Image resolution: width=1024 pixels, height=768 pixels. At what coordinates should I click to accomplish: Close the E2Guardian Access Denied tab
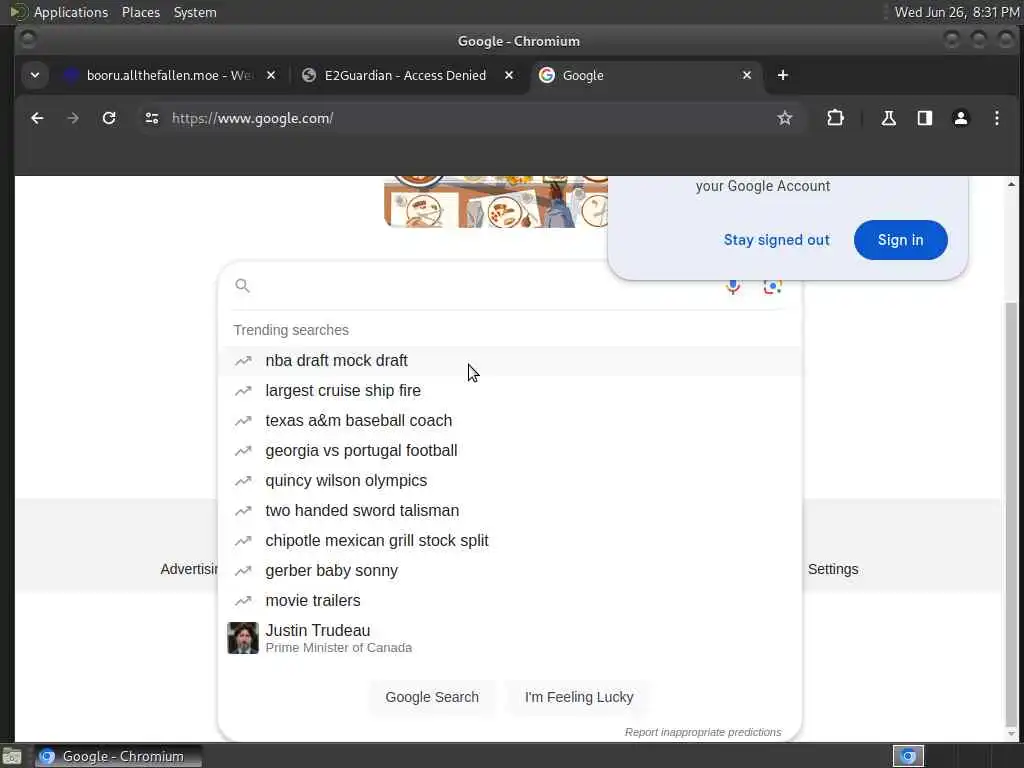point(509,75)
